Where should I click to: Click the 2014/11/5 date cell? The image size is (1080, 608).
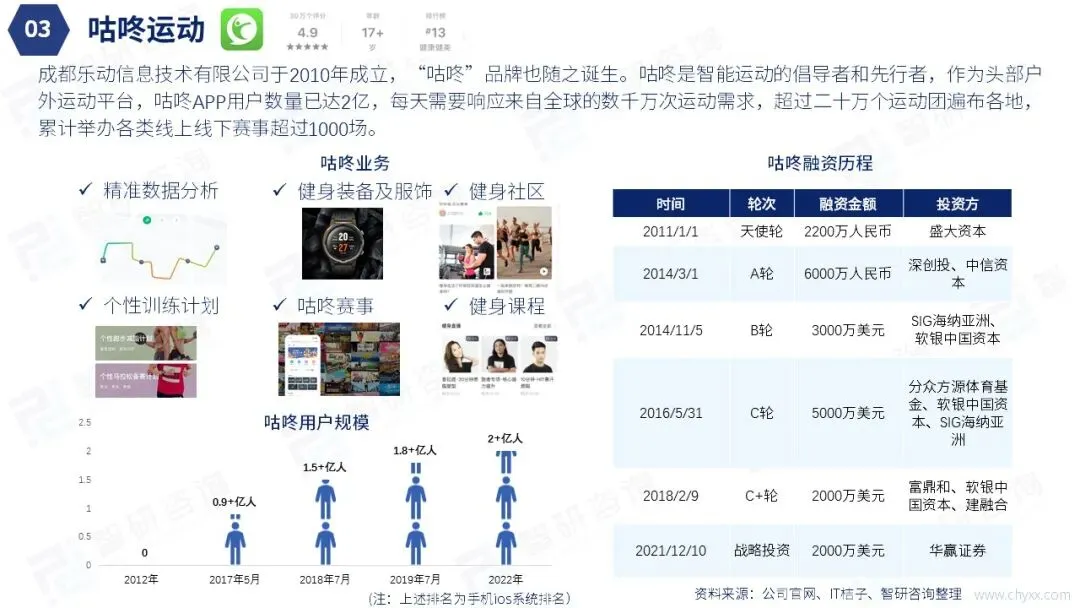tap(671, 331)
